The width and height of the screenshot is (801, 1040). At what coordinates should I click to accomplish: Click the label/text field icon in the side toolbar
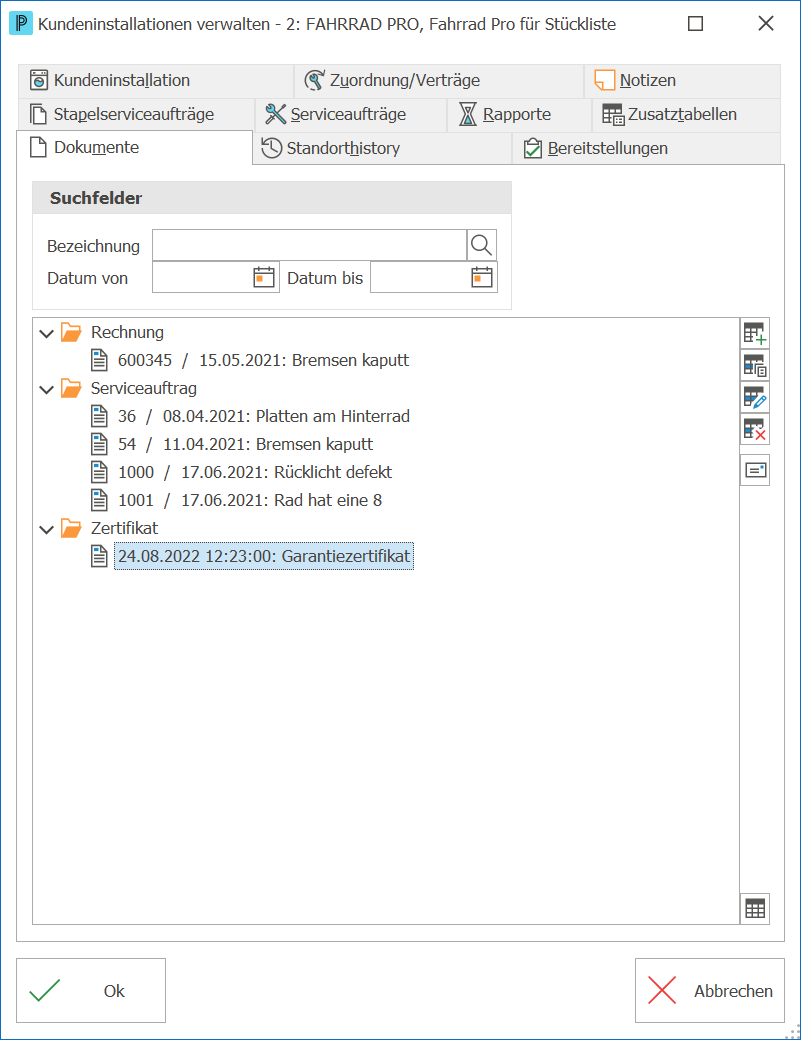(755, 470)
